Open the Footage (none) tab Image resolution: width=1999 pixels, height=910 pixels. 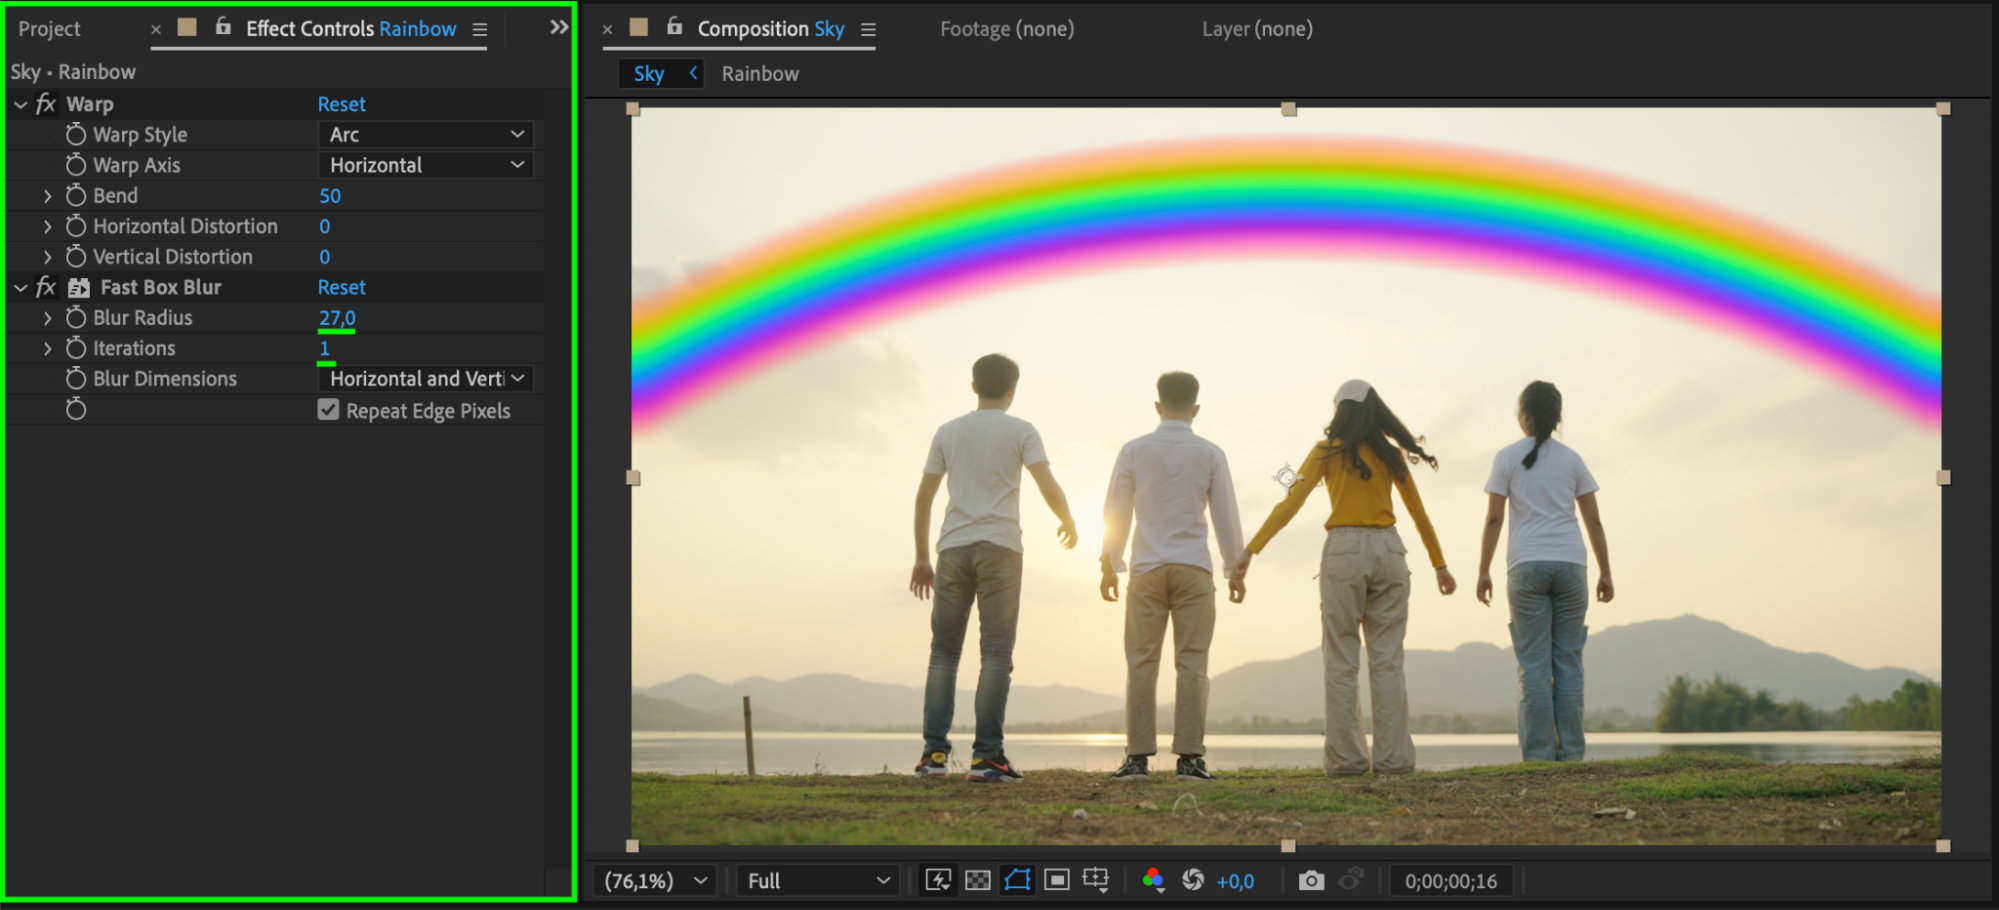pyautogui.click(x=1006, y=29)
